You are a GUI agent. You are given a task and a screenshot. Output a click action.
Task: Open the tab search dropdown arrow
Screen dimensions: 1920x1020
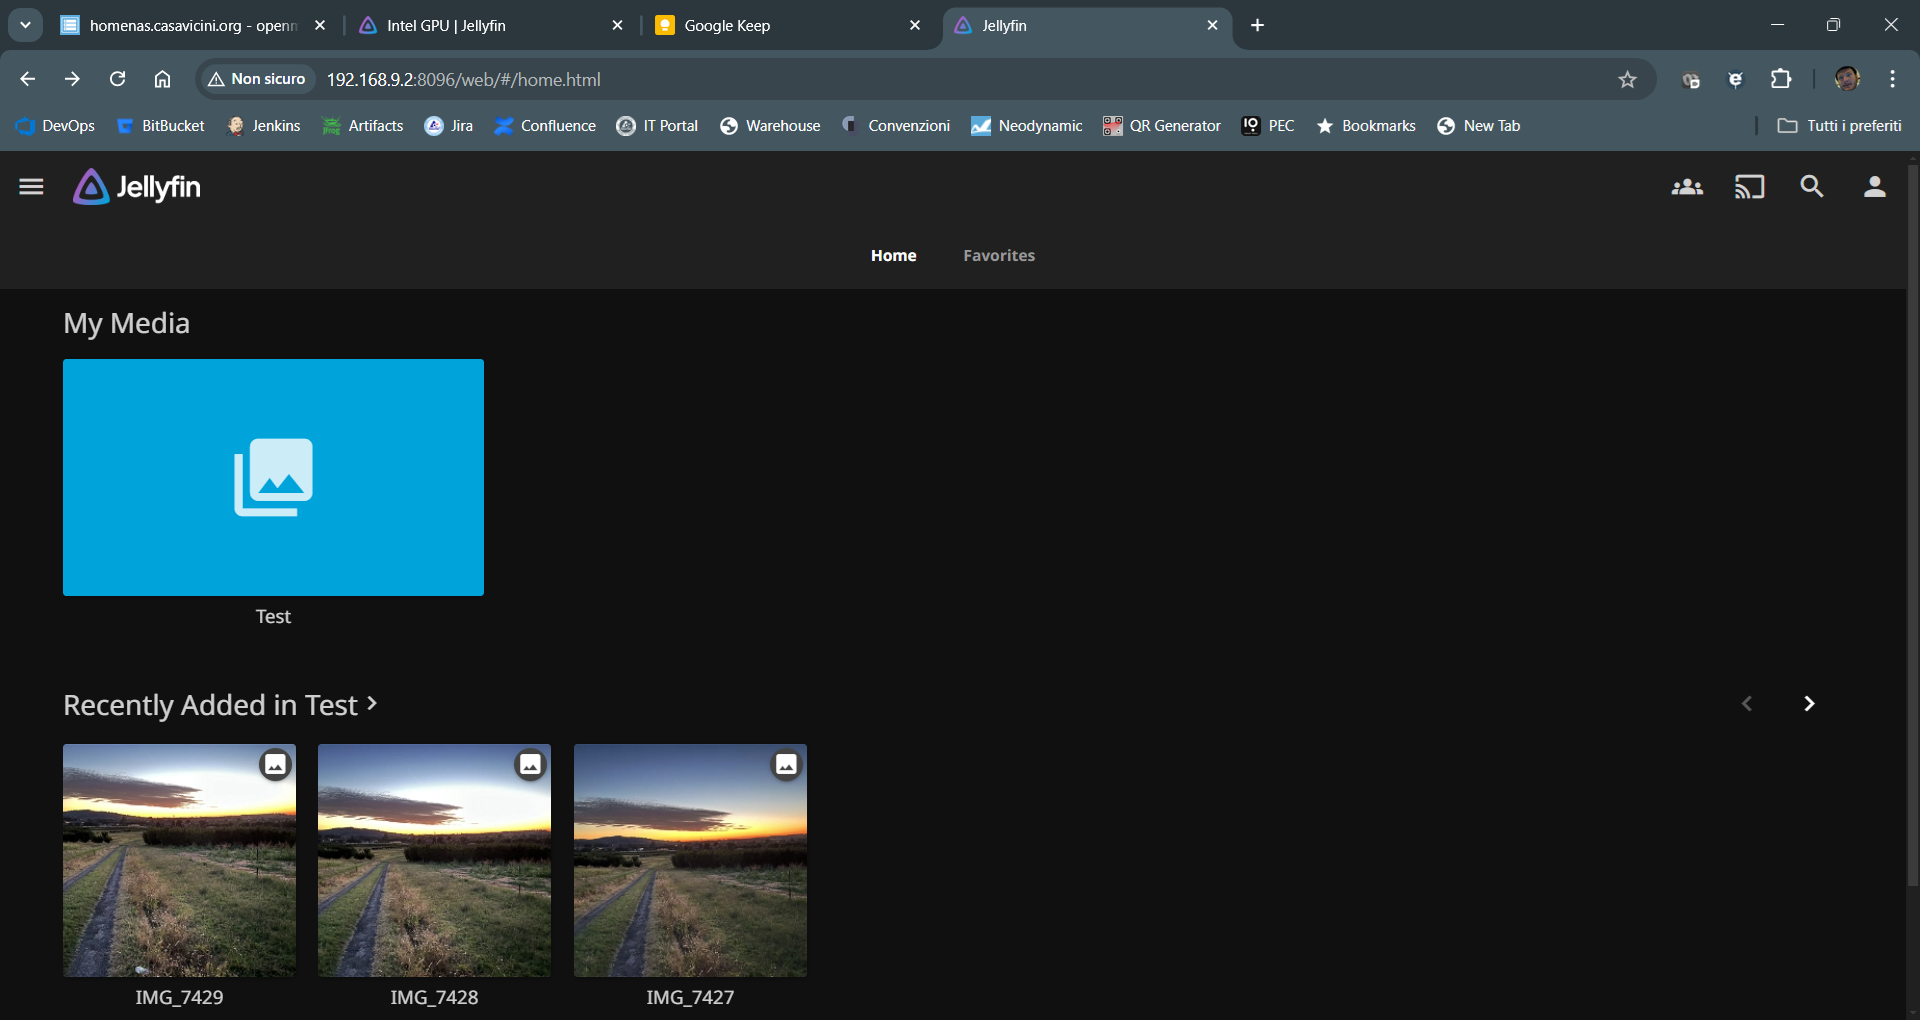25,25
